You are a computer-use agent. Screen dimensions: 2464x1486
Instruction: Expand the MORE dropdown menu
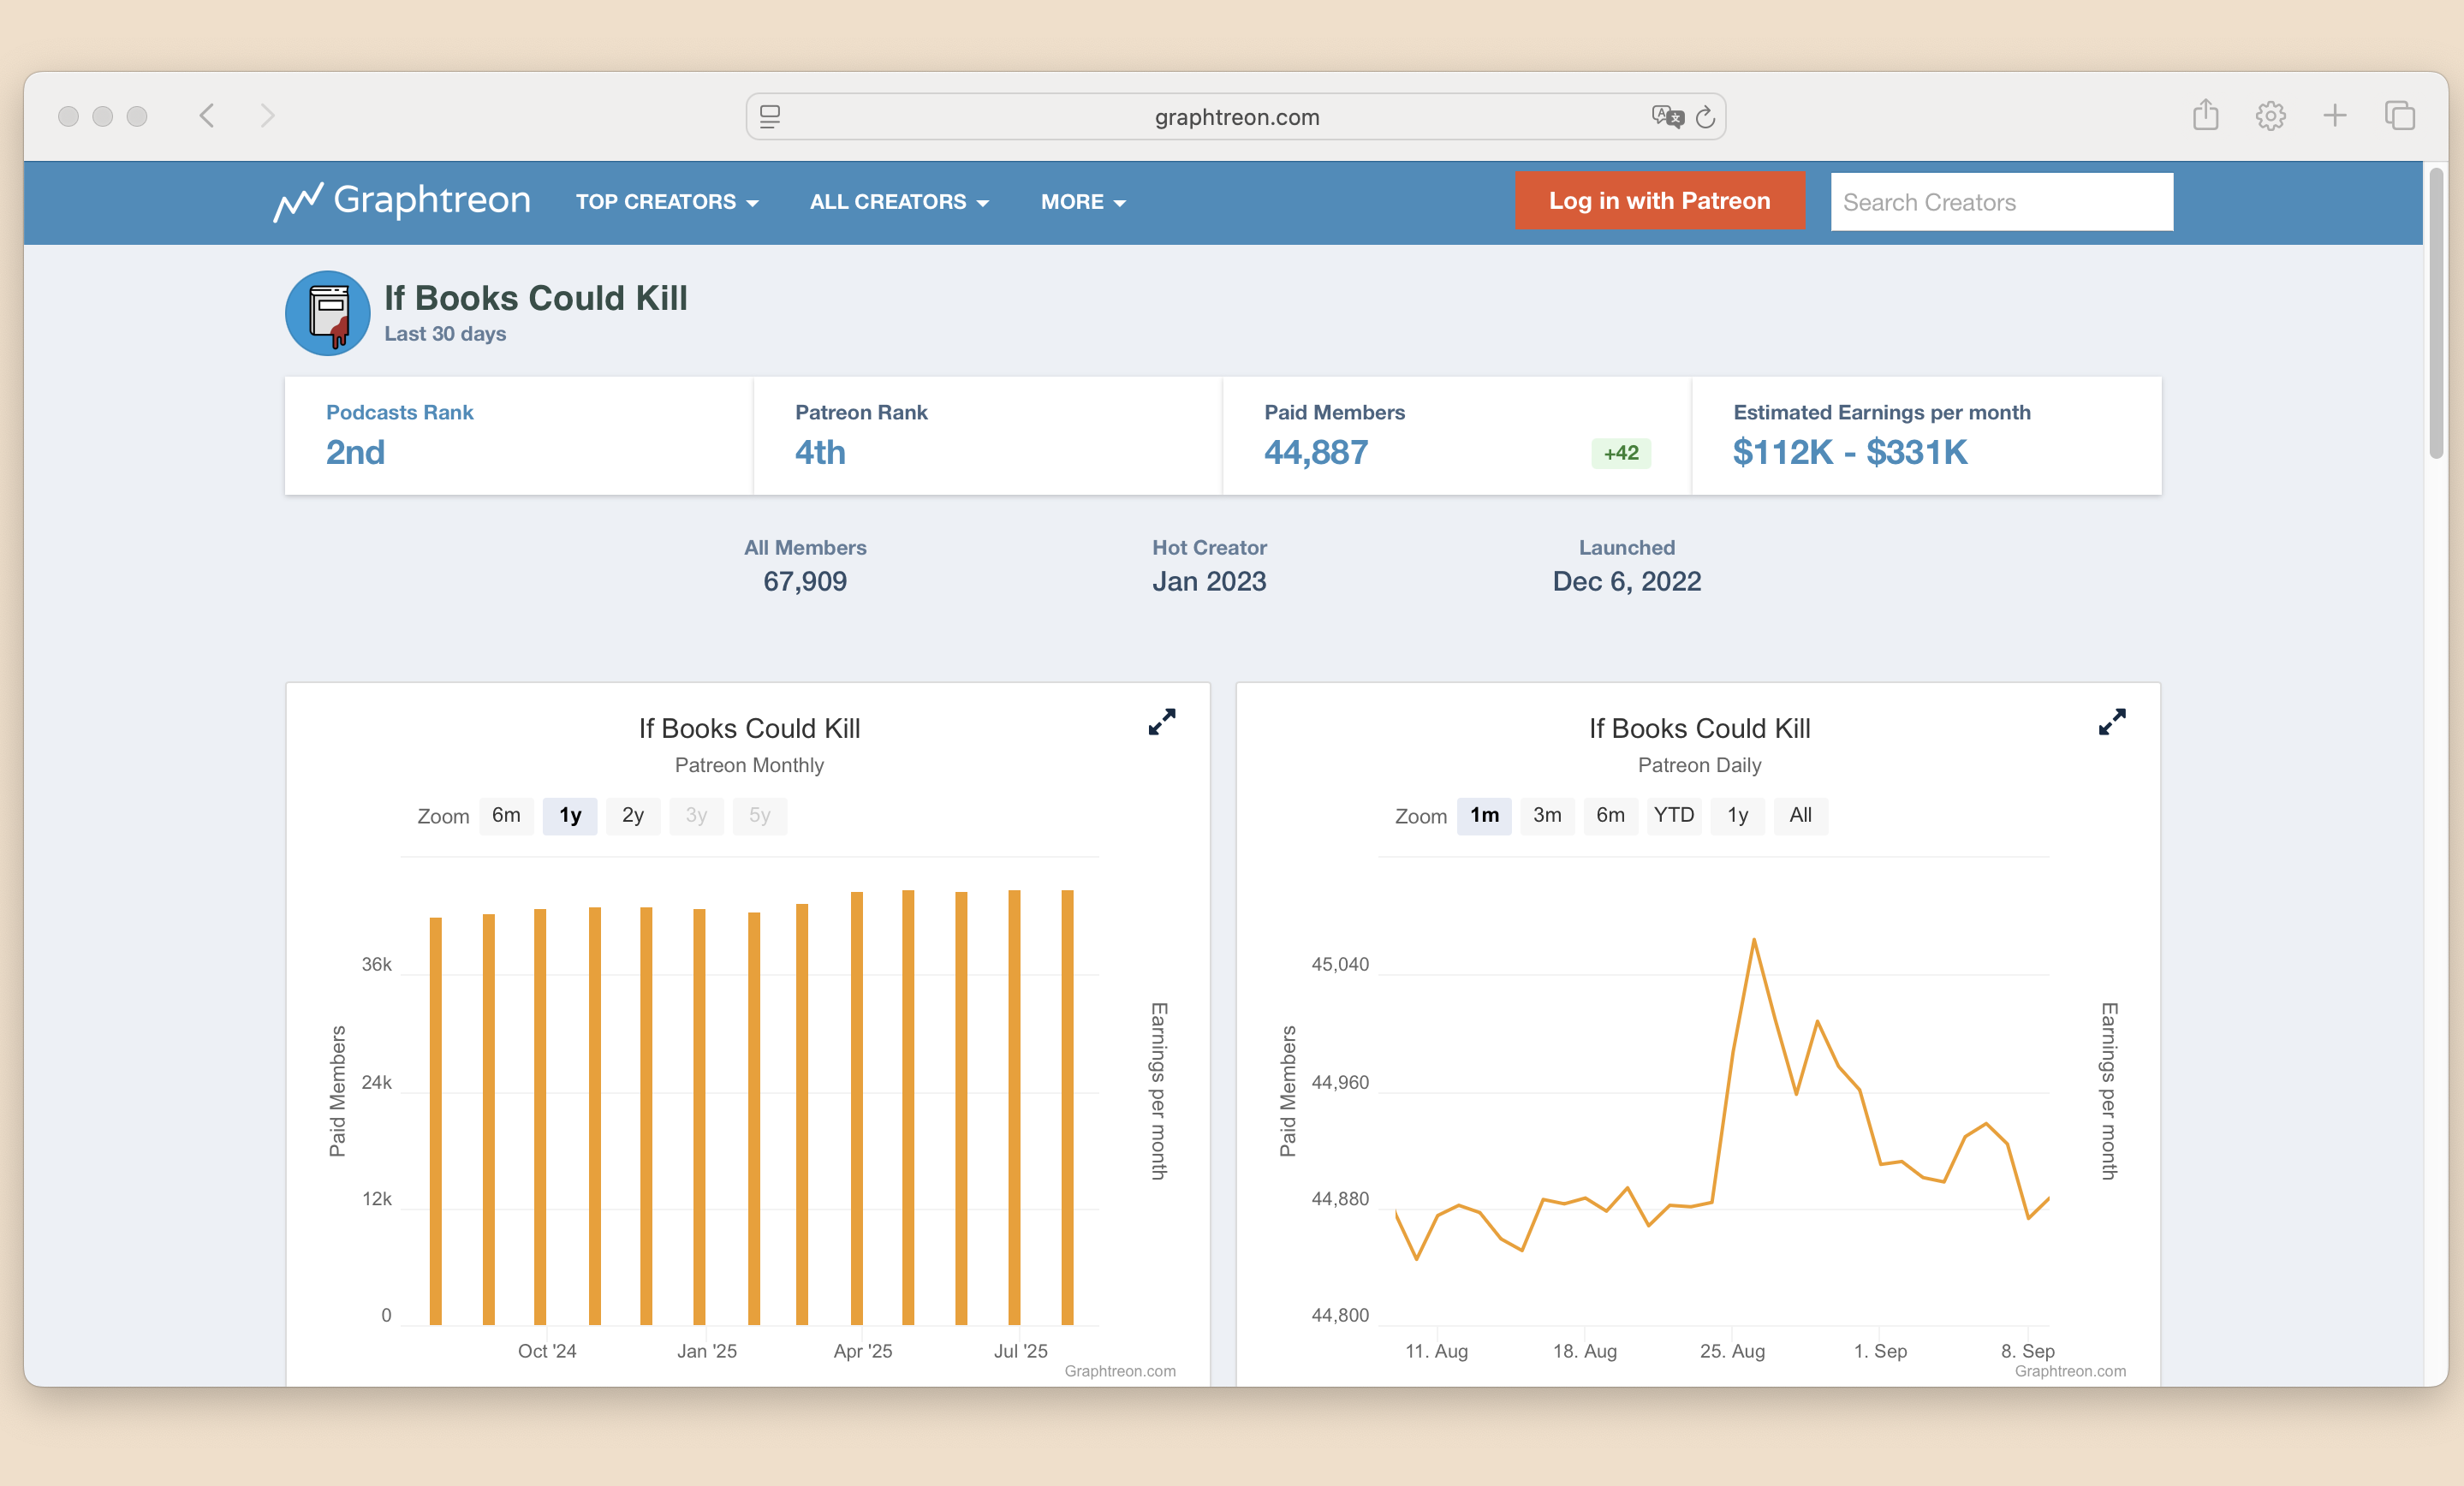pos(1082,202)
